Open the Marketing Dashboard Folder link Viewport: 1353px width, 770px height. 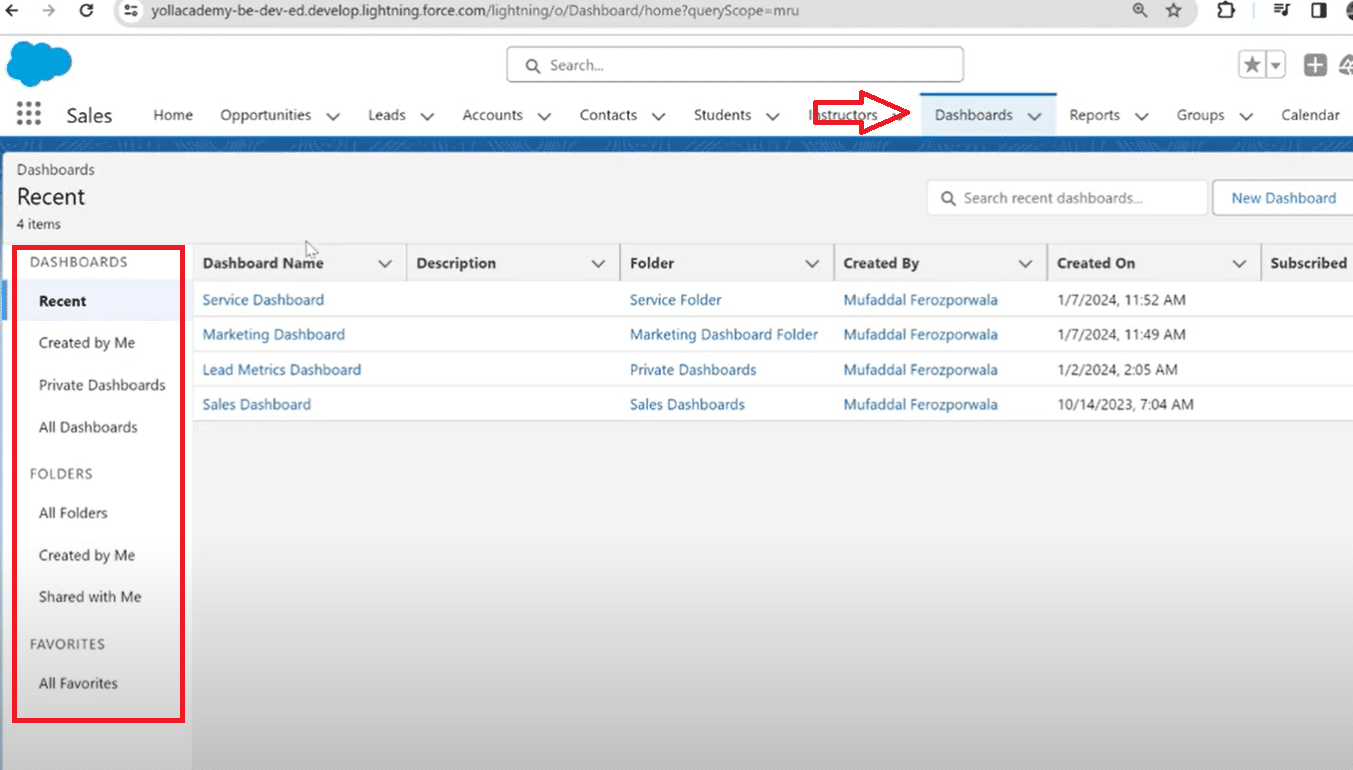[x=723, y=334]
